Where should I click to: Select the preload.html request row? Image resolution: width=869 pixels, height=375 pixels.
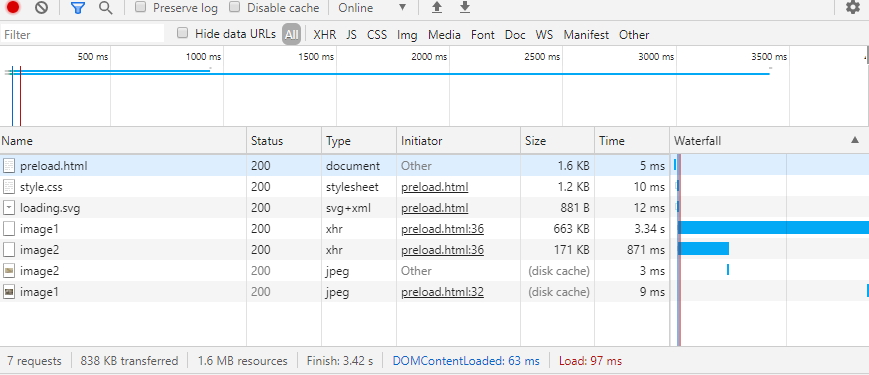coord(434,165)
